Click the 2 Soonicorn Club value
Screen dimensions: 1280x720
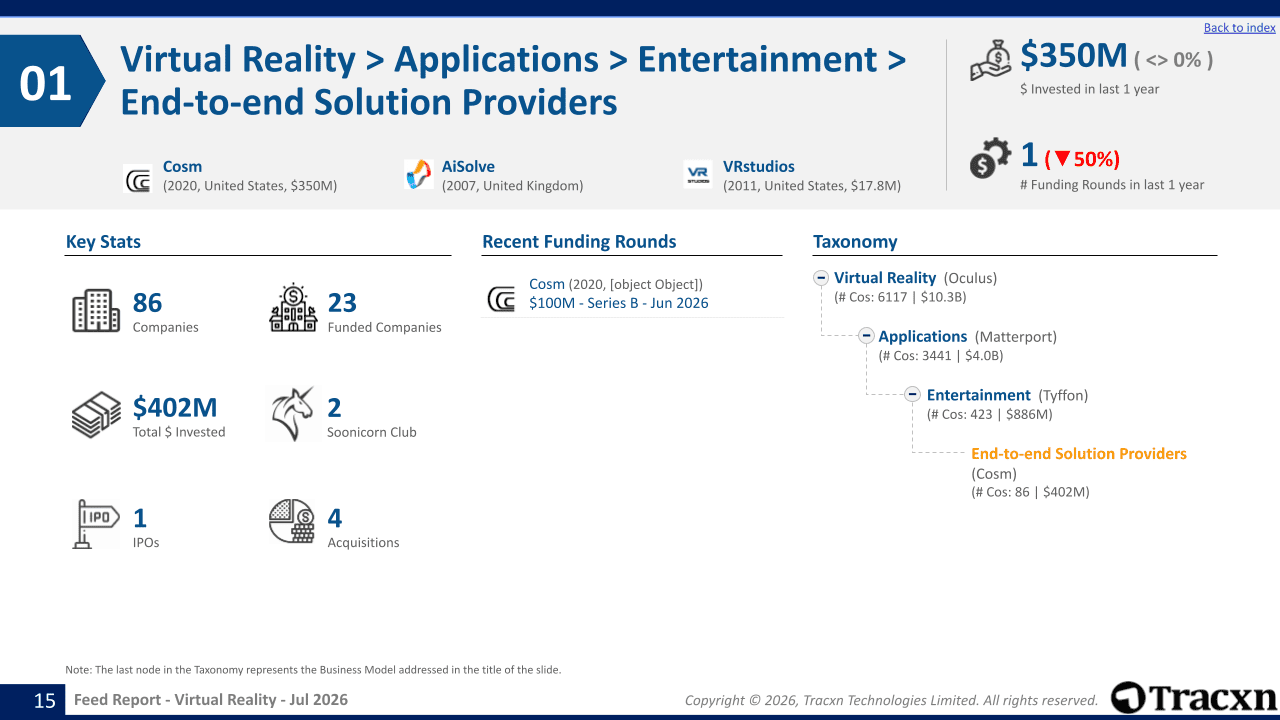point(335,408)
